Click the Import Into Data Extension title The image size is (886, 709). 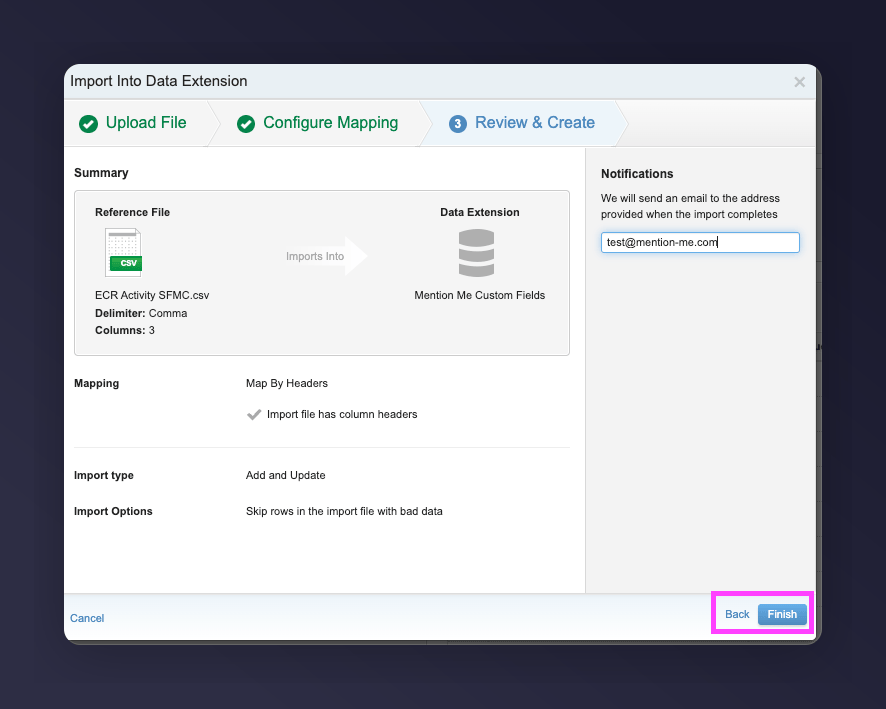(159, 81)
